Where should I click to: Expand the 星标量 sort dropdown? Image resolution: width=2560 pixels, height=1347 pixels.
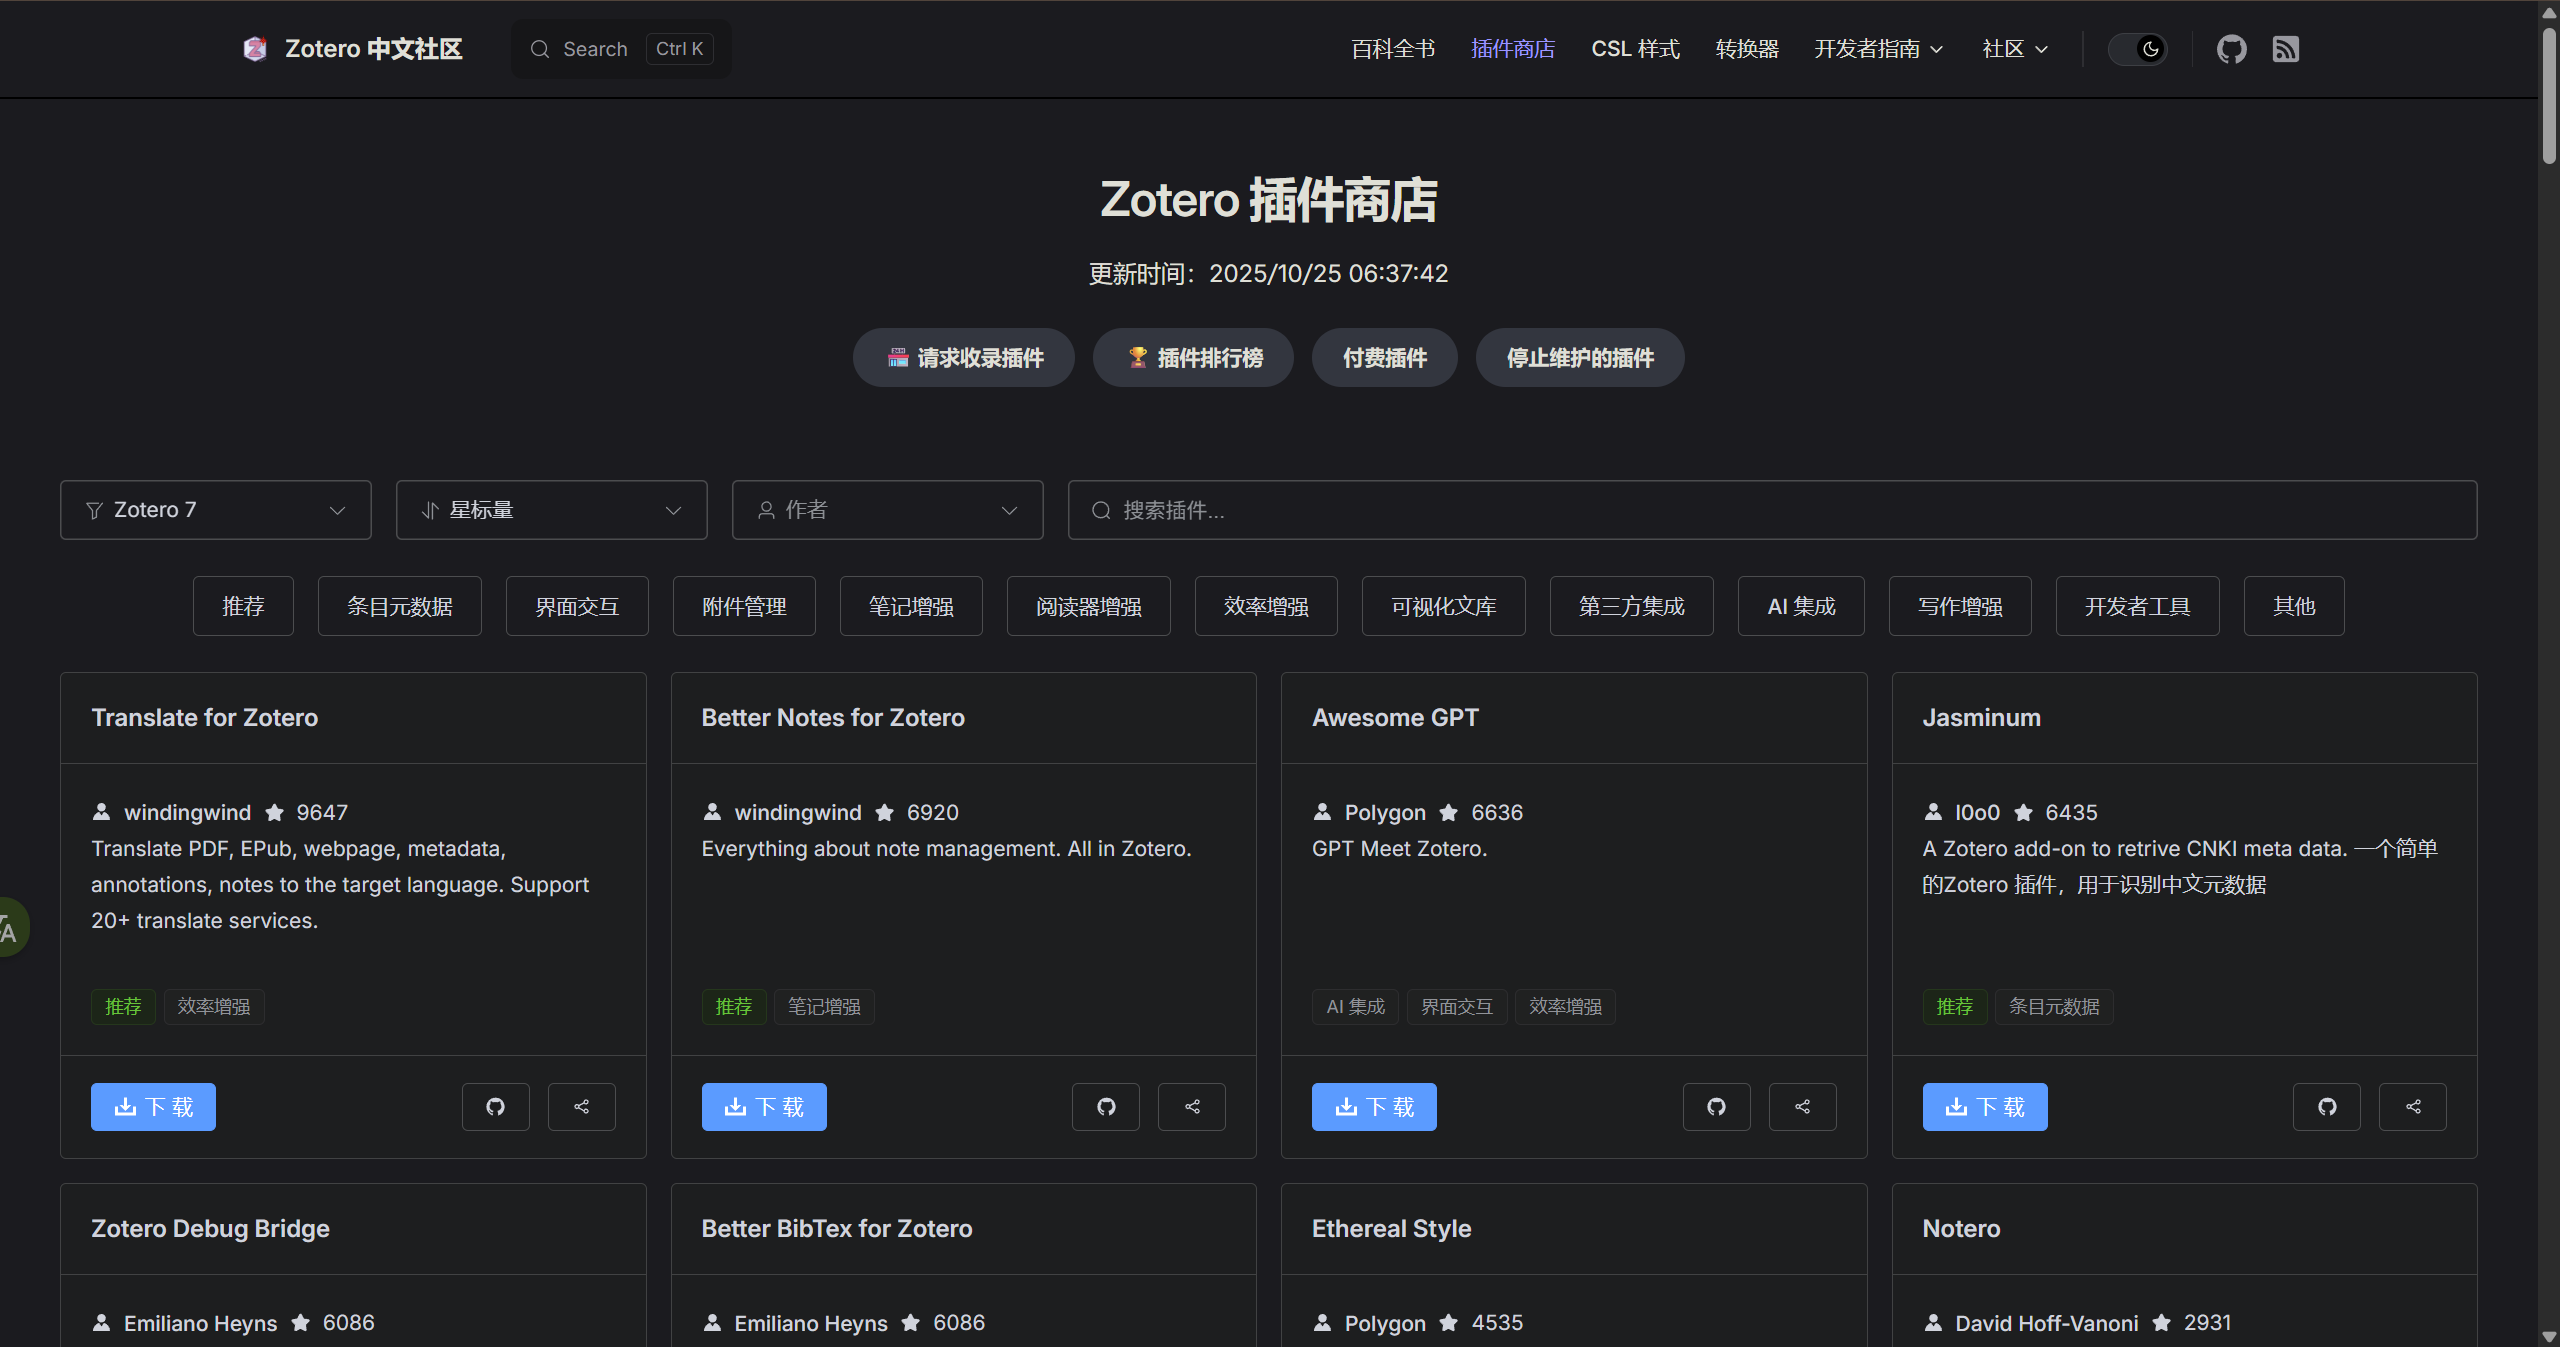(552, 510)
